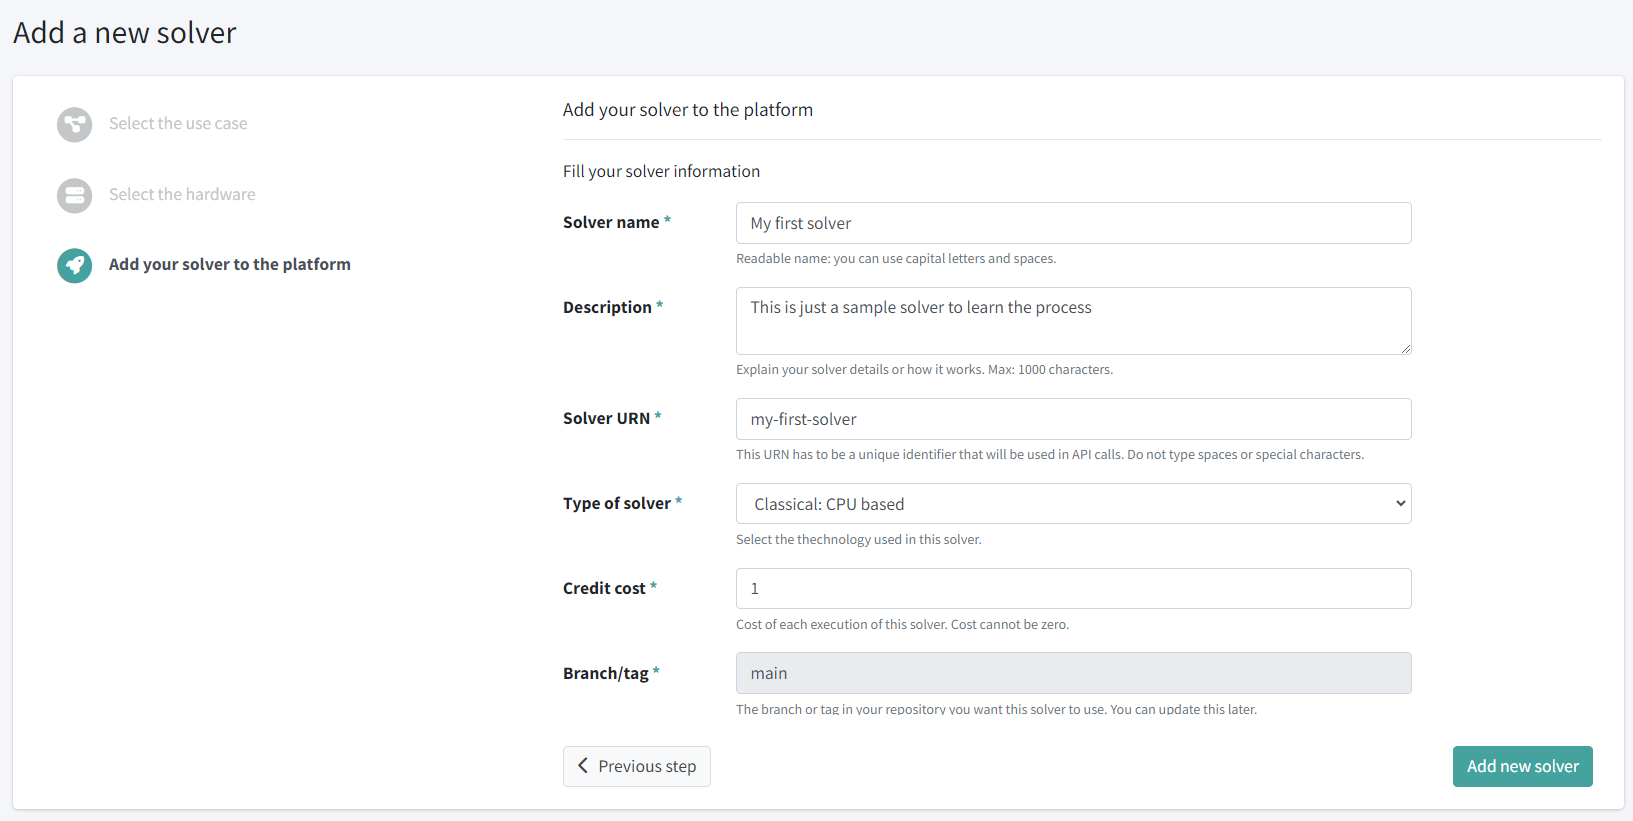Screen dimensions: 1633x821
Task: Select 'Add your solver to the platform' step
Action: 230,265
